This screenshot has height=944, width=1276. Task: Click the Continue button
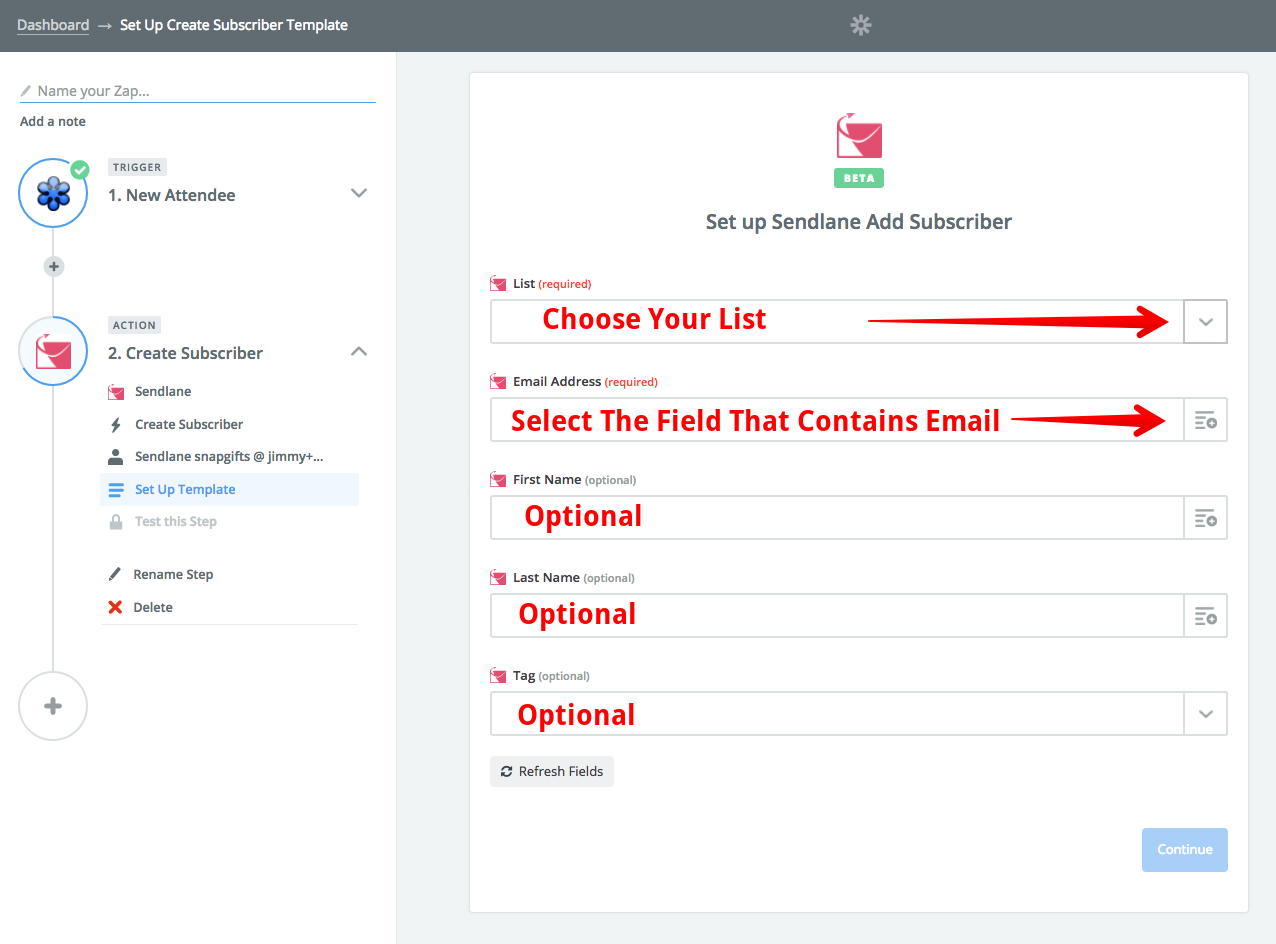(x=1185, y=849)
